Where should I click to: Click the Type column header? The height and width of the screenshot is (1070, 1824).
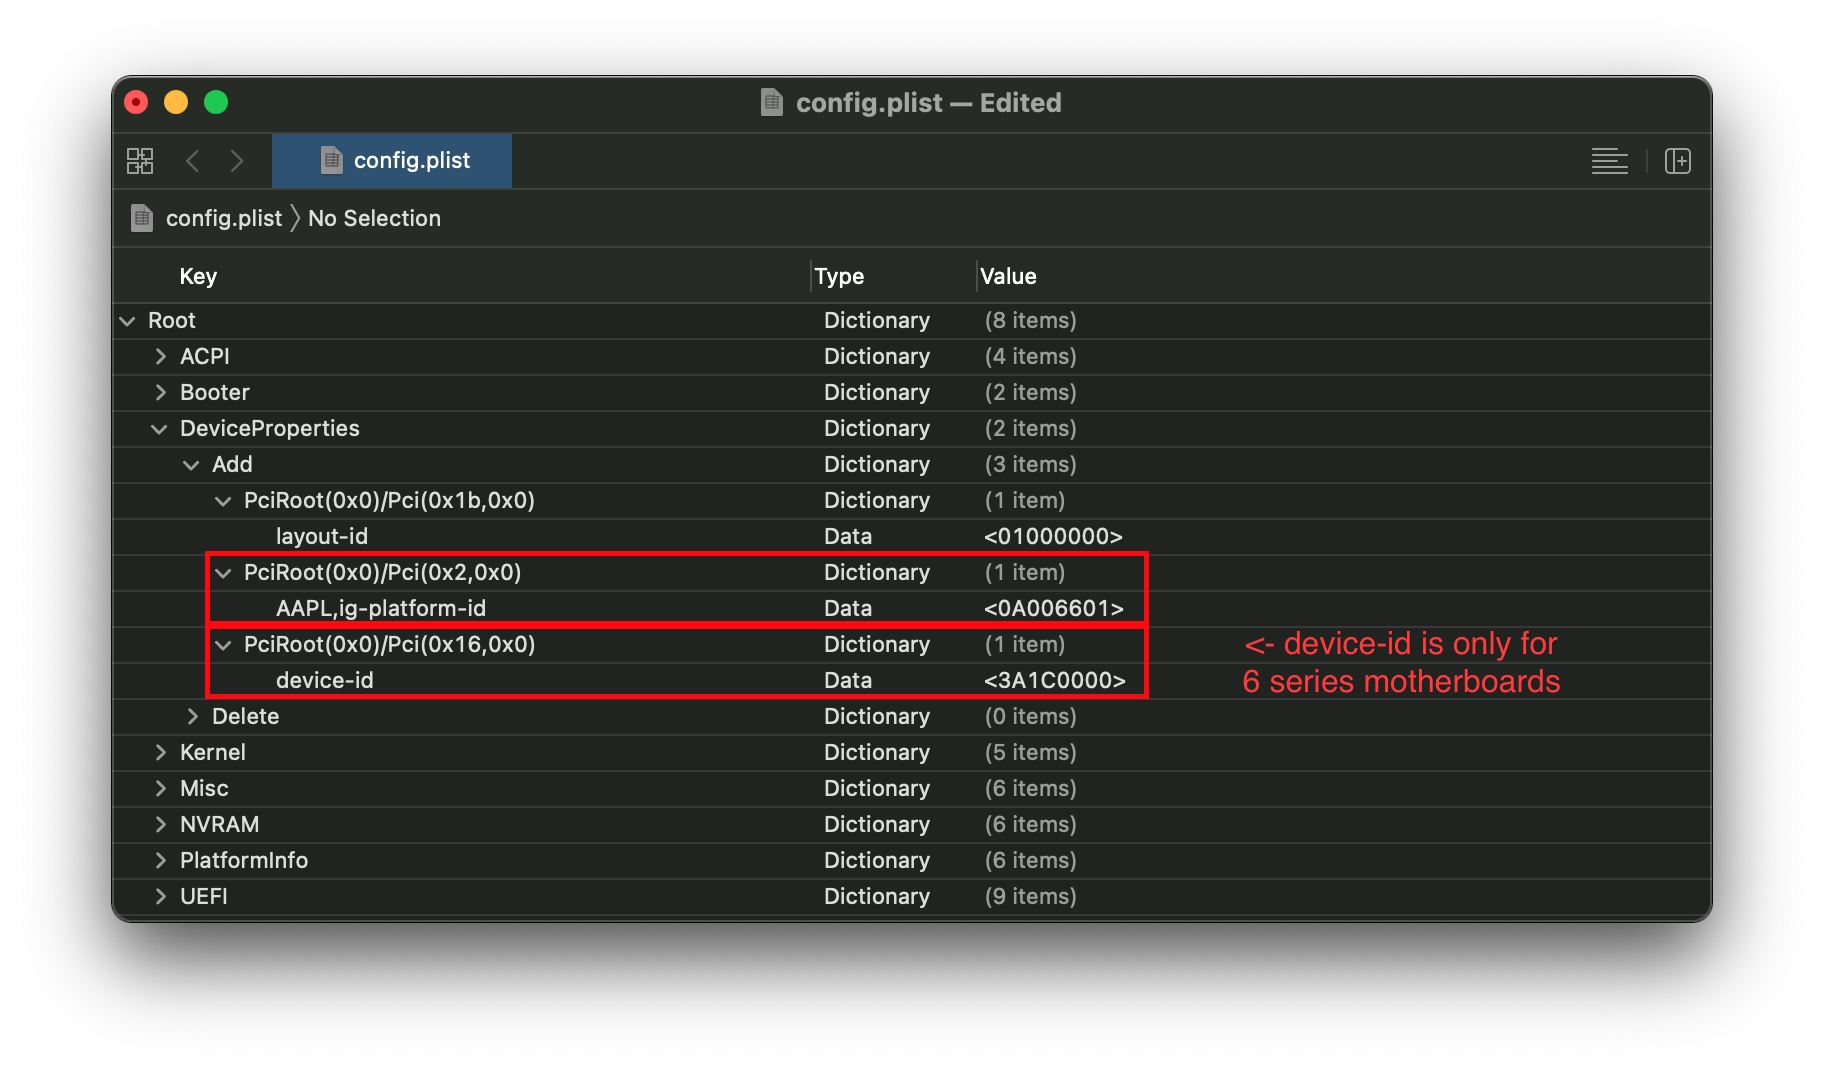[839, 277]
